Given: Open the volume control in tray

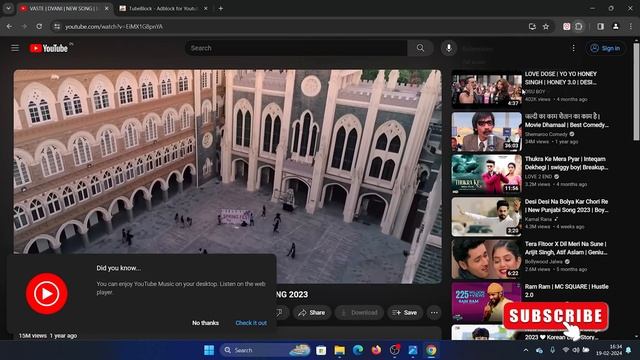Looking at the screenshot, I should [x=576, y=350].
